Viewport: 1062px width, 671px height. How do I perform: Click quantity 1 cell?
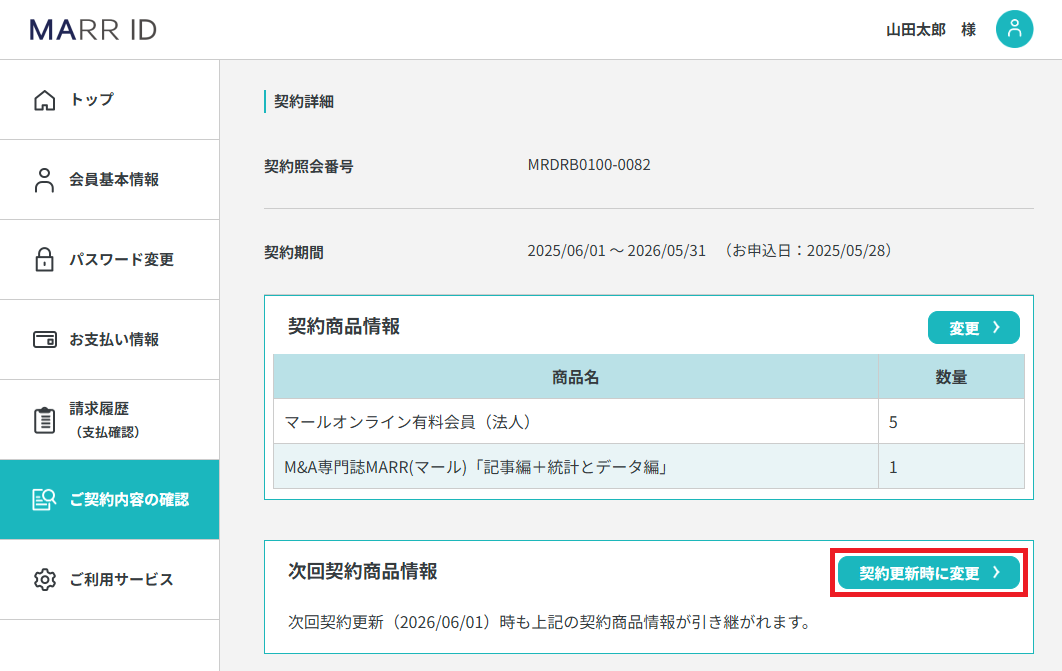[951, 467]
